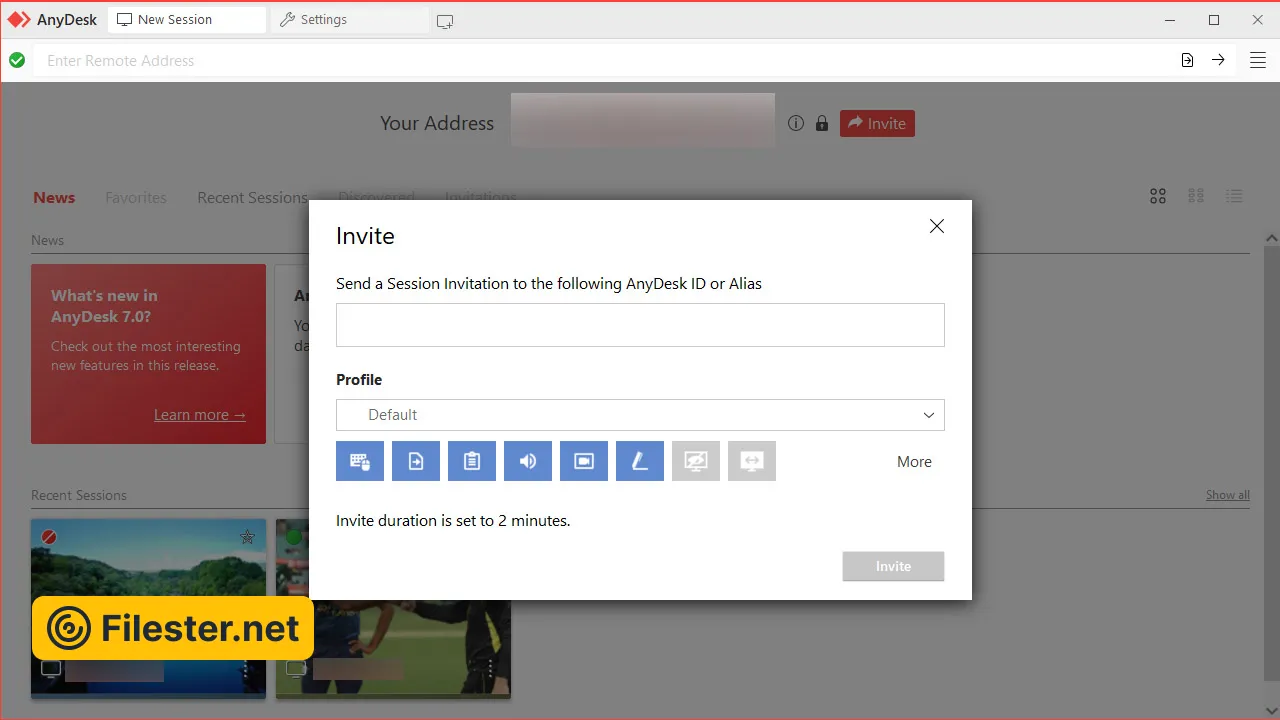Toggle session recording permission icon

pos(584,461)
